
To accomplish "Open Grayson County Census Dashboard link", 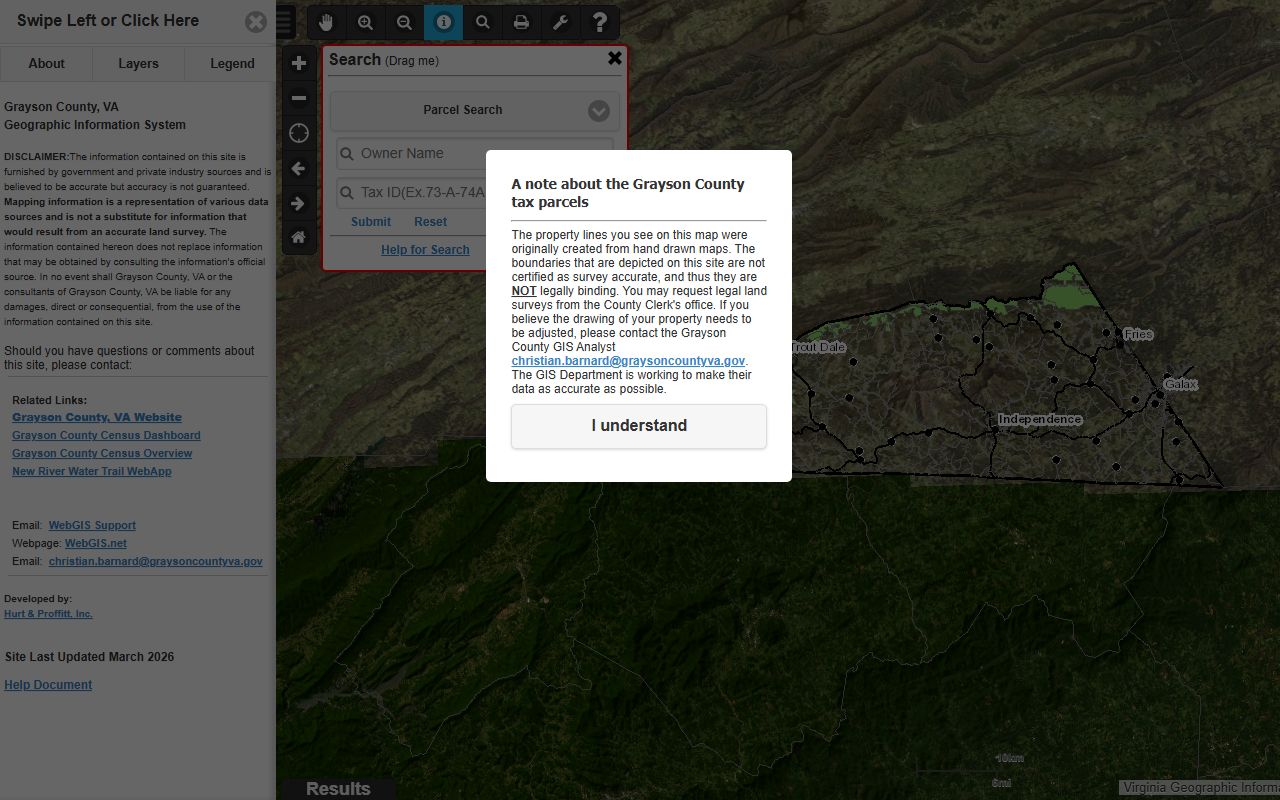I will [x=106, y=435].
